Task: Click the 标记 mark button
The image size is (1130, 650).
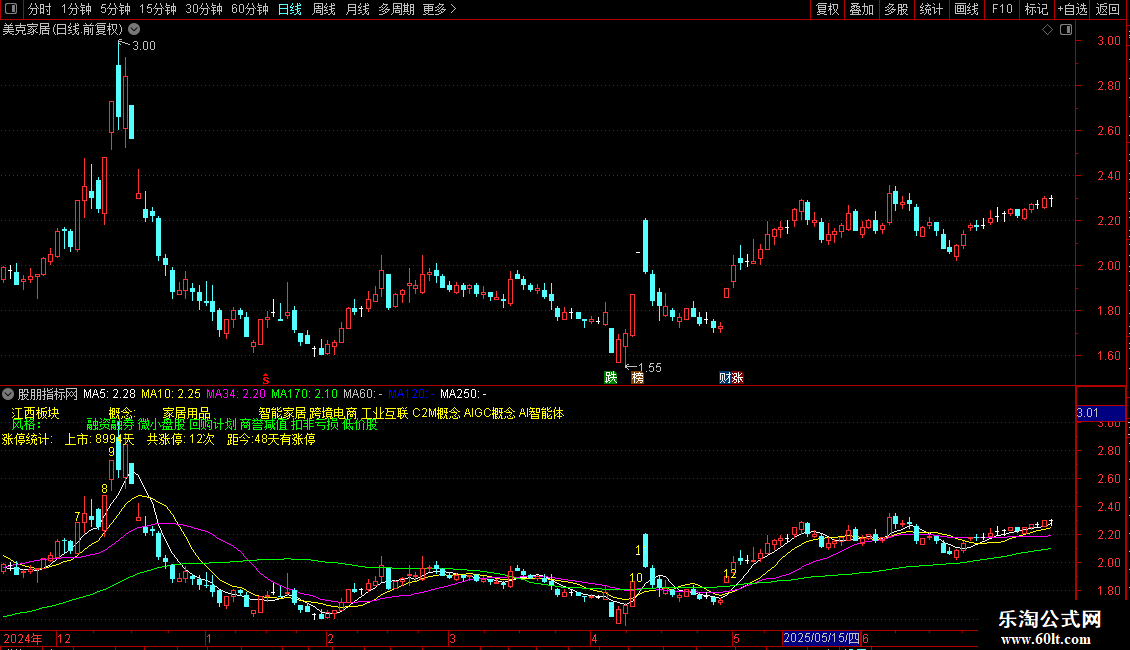Action: pyautogui.click(x=1036, y=9)
